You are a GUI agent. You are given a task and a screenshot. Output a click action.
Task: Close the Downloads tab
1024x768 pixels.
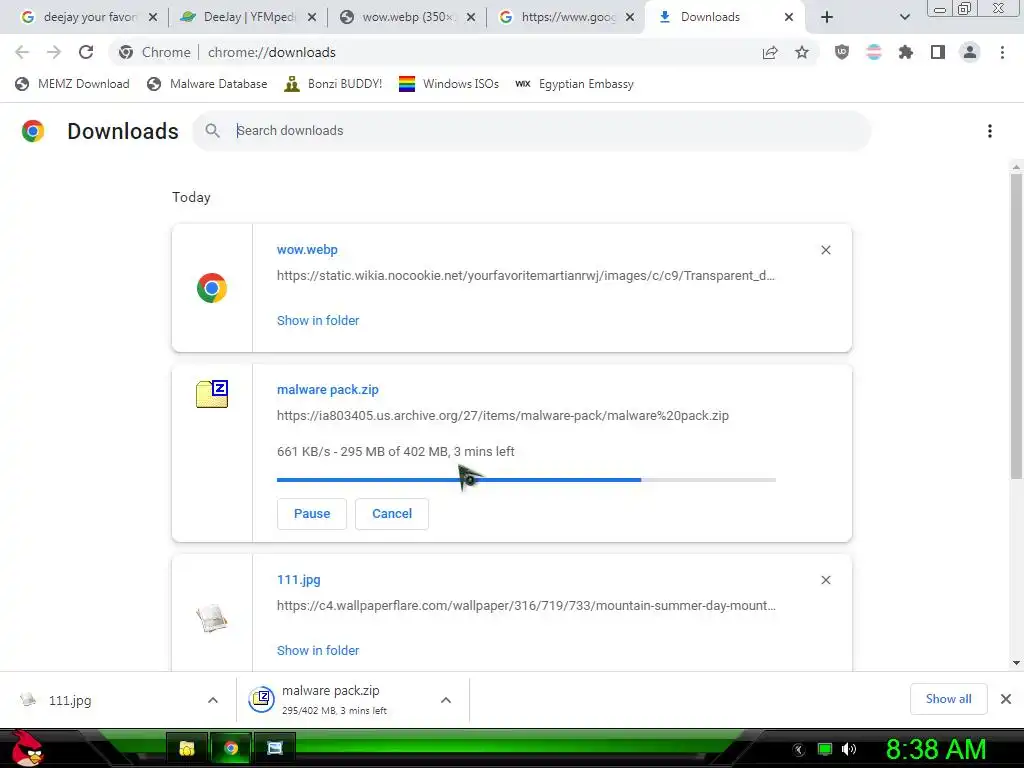coord(789,18)
